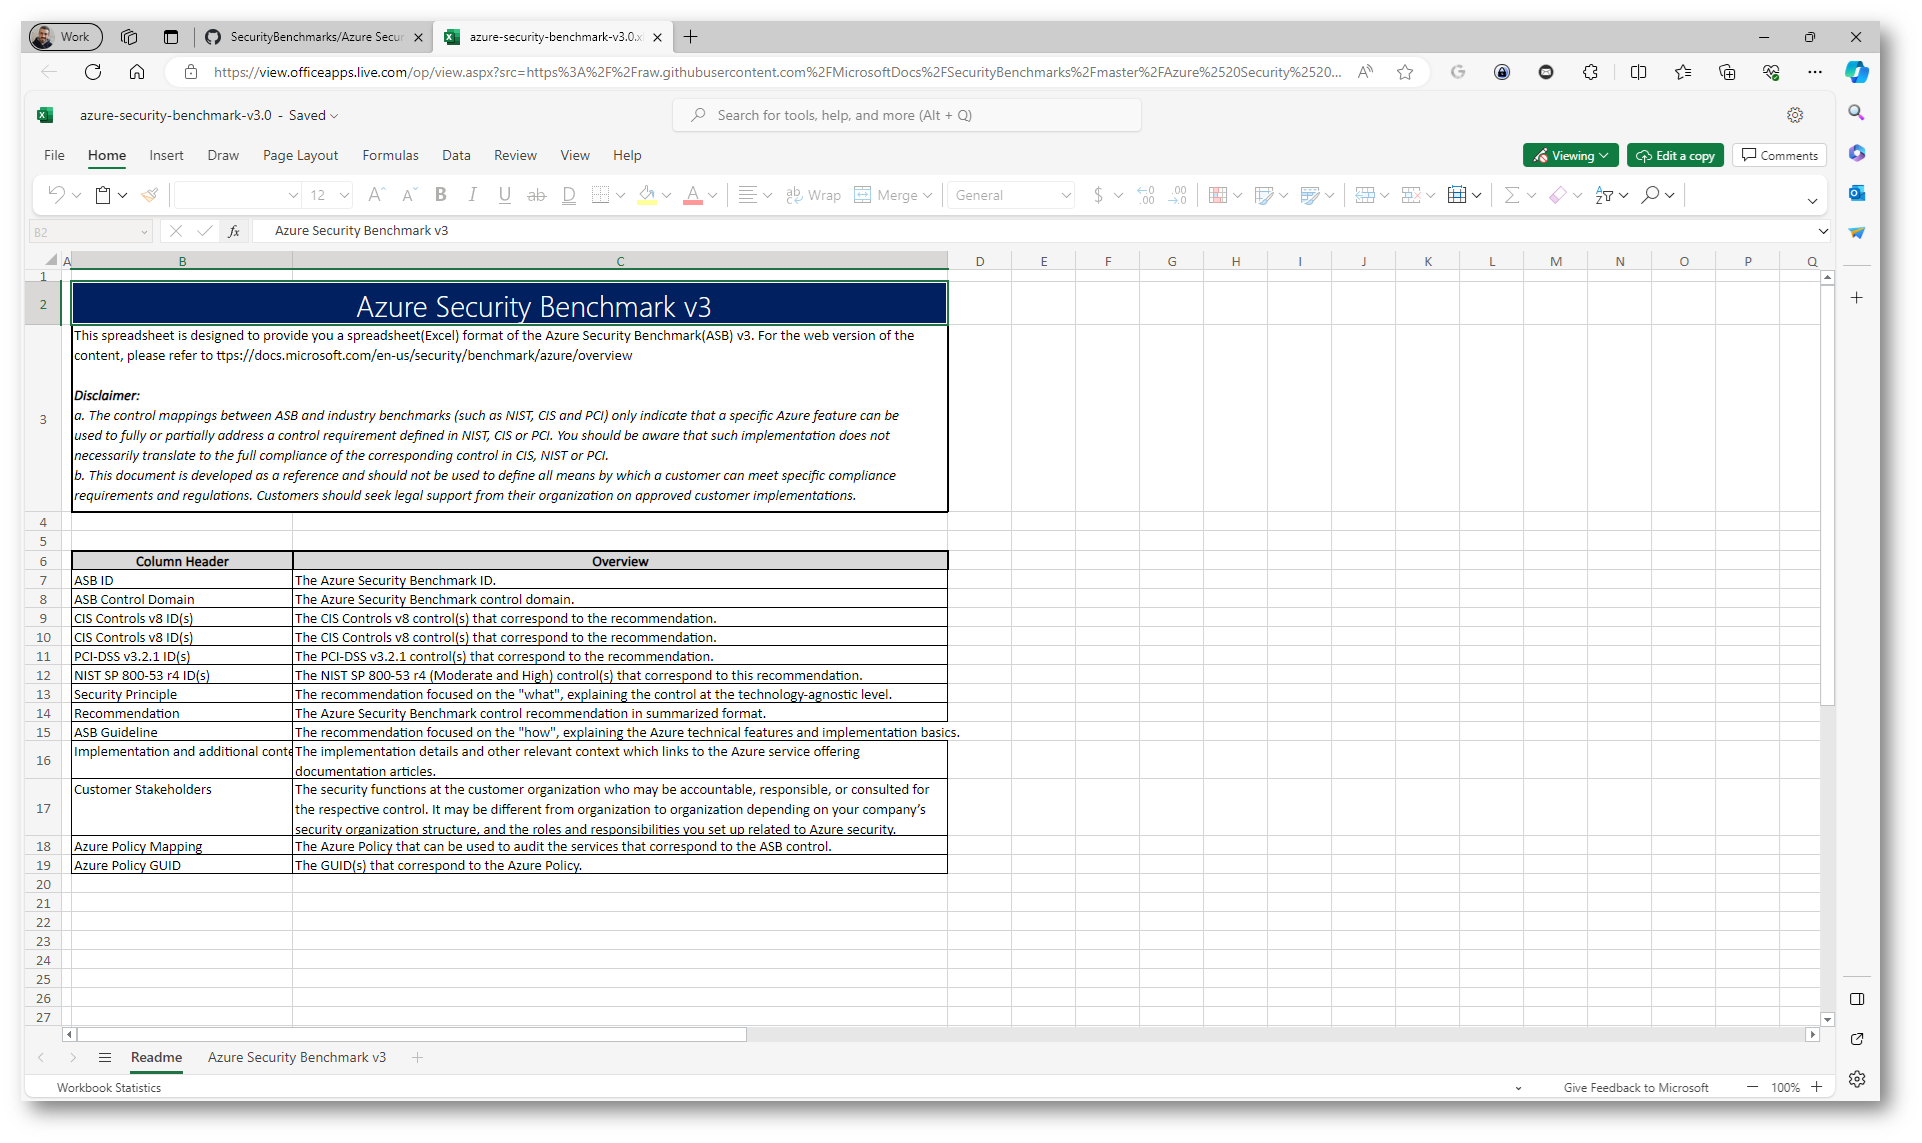
Task: Select the Format Painter icon
Action: (x=149, y=195)
